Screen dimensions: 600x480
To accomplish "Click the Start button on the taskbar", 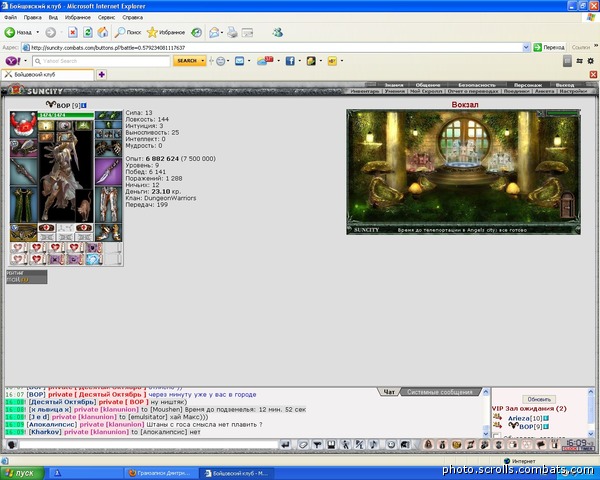I will click(x=20, y=473).
